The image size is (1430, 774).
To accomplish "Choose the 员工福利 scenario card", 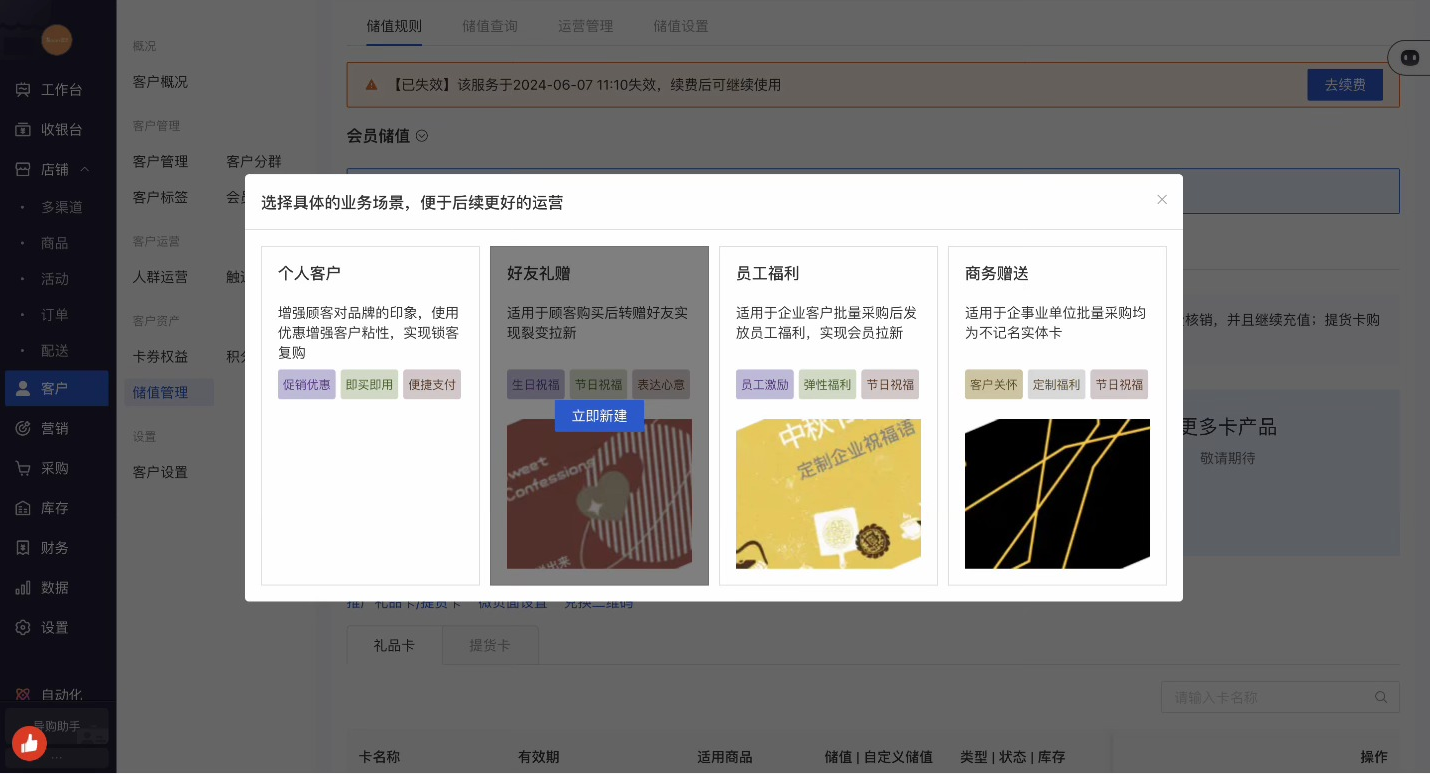I will (x=828, y=415).
